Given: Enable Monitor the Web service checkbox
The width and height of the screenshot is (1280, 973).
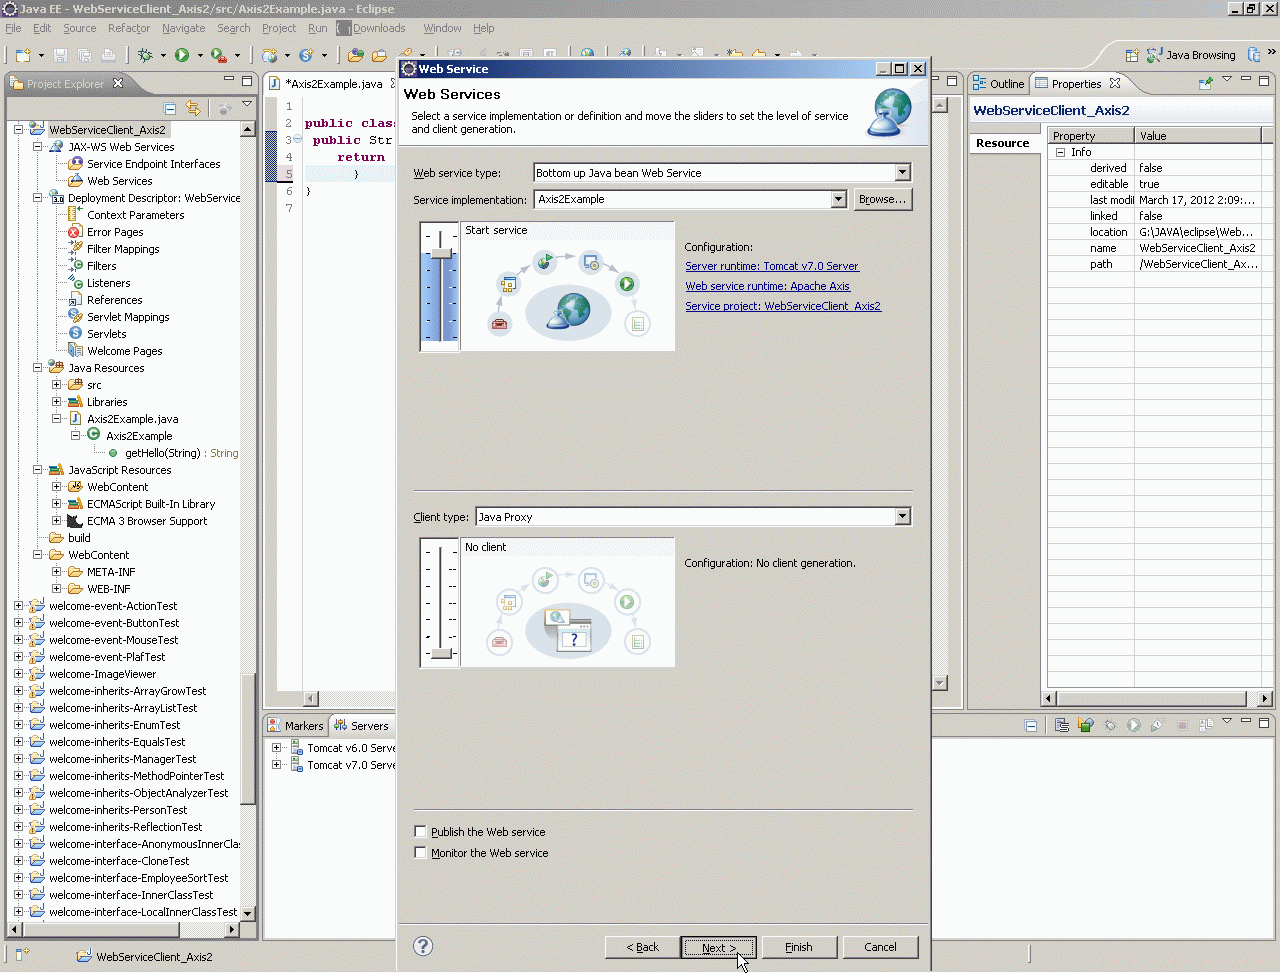Looking at the screenshot, I should point(420,852).
